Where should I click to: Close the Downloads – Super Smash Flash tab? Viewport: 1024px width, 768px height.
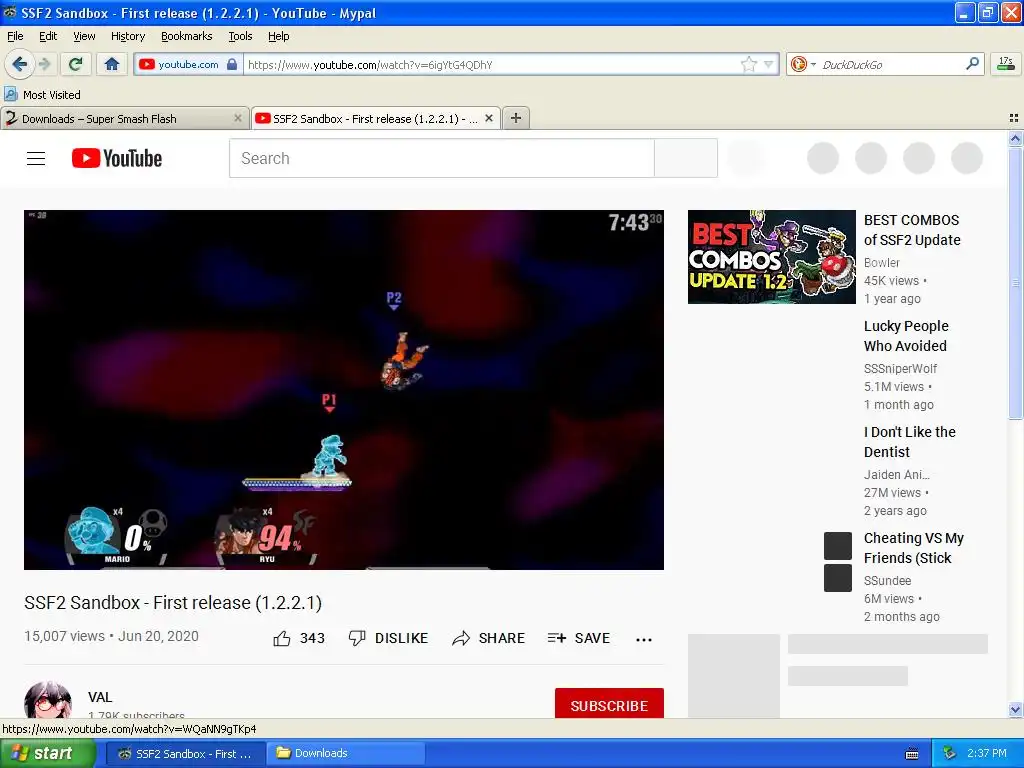pyautogui.click(x=238, y=118)
